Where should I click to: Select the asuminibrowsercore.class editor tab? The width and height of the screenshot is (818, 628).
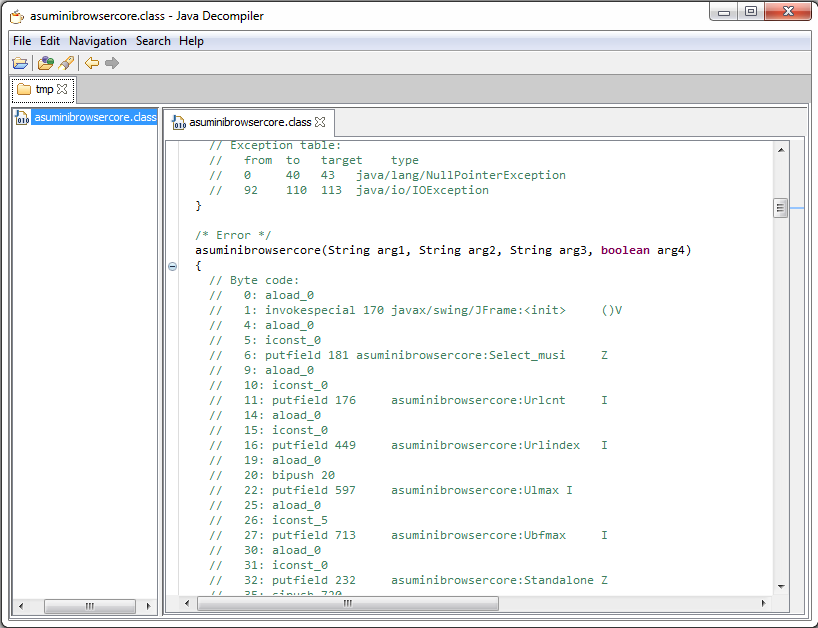pyautogui.click(x=249, y=122)
